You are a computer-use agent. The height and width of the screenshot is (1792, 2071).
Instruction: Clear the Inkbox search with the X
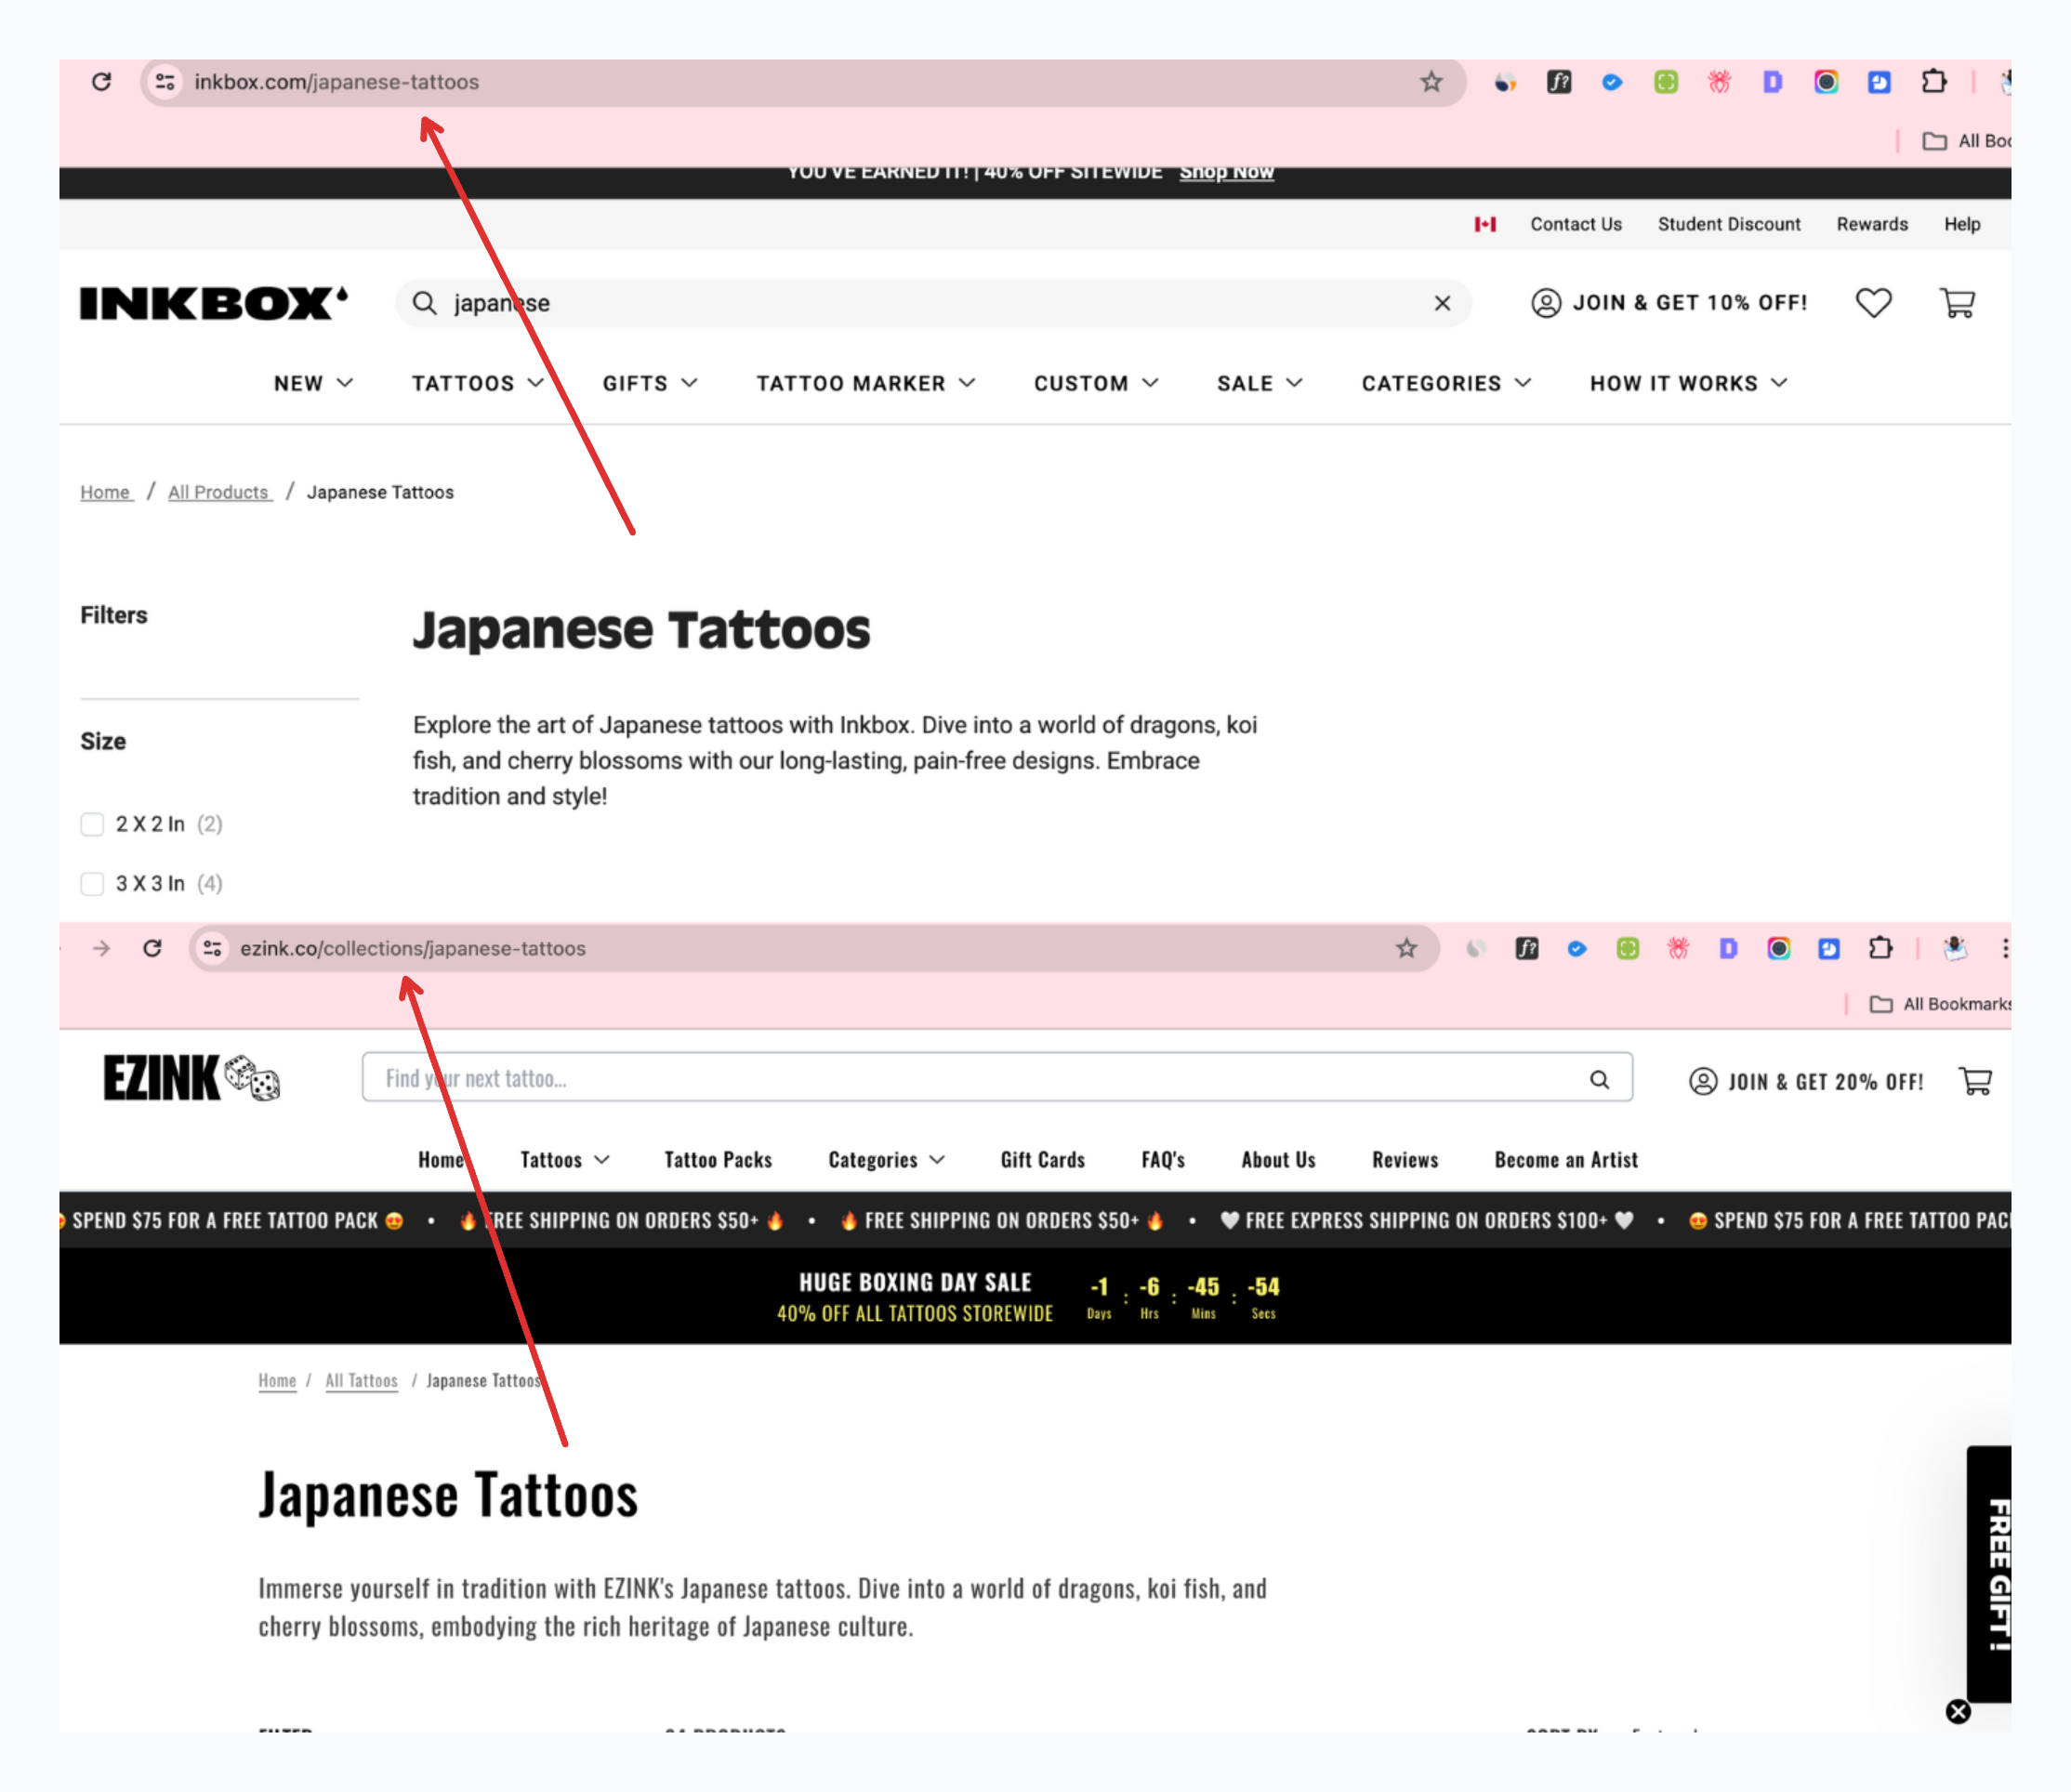1441,303
